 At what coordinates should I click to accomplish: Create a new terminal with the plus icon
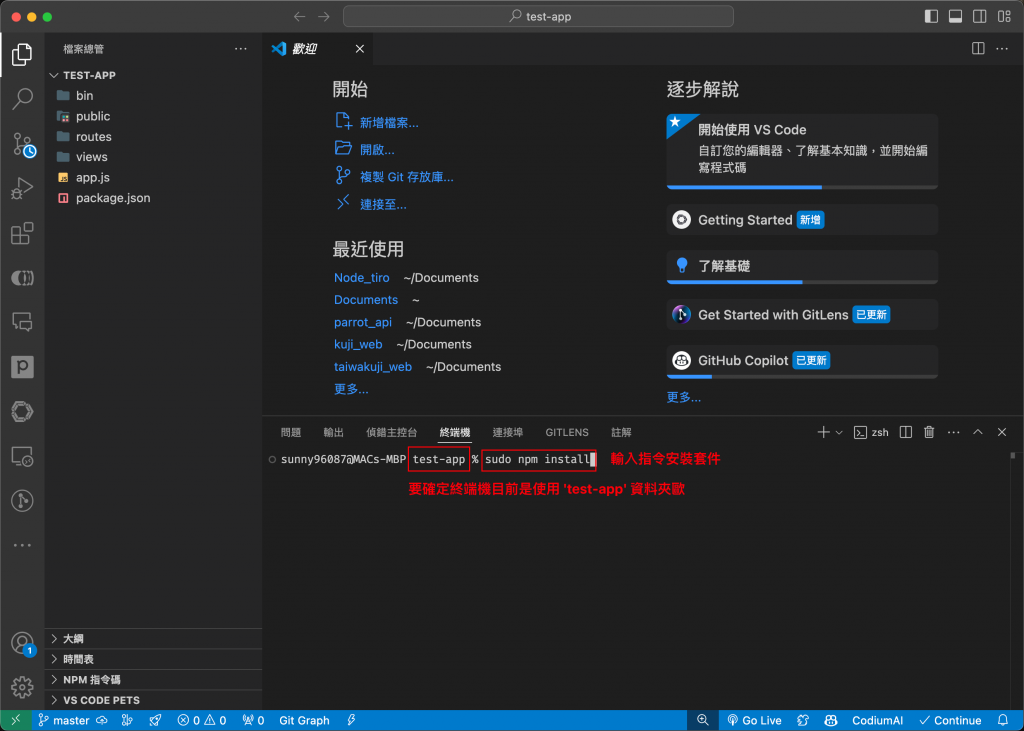coord(823,432)
